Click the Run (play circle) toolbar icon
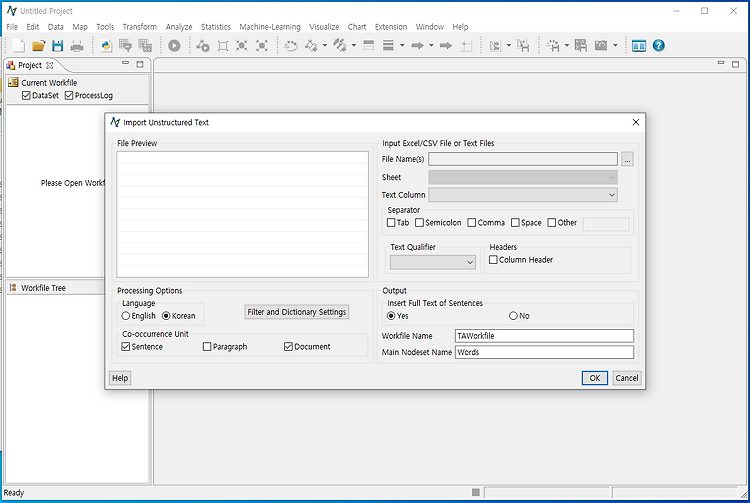 click(x=174, y=45)
